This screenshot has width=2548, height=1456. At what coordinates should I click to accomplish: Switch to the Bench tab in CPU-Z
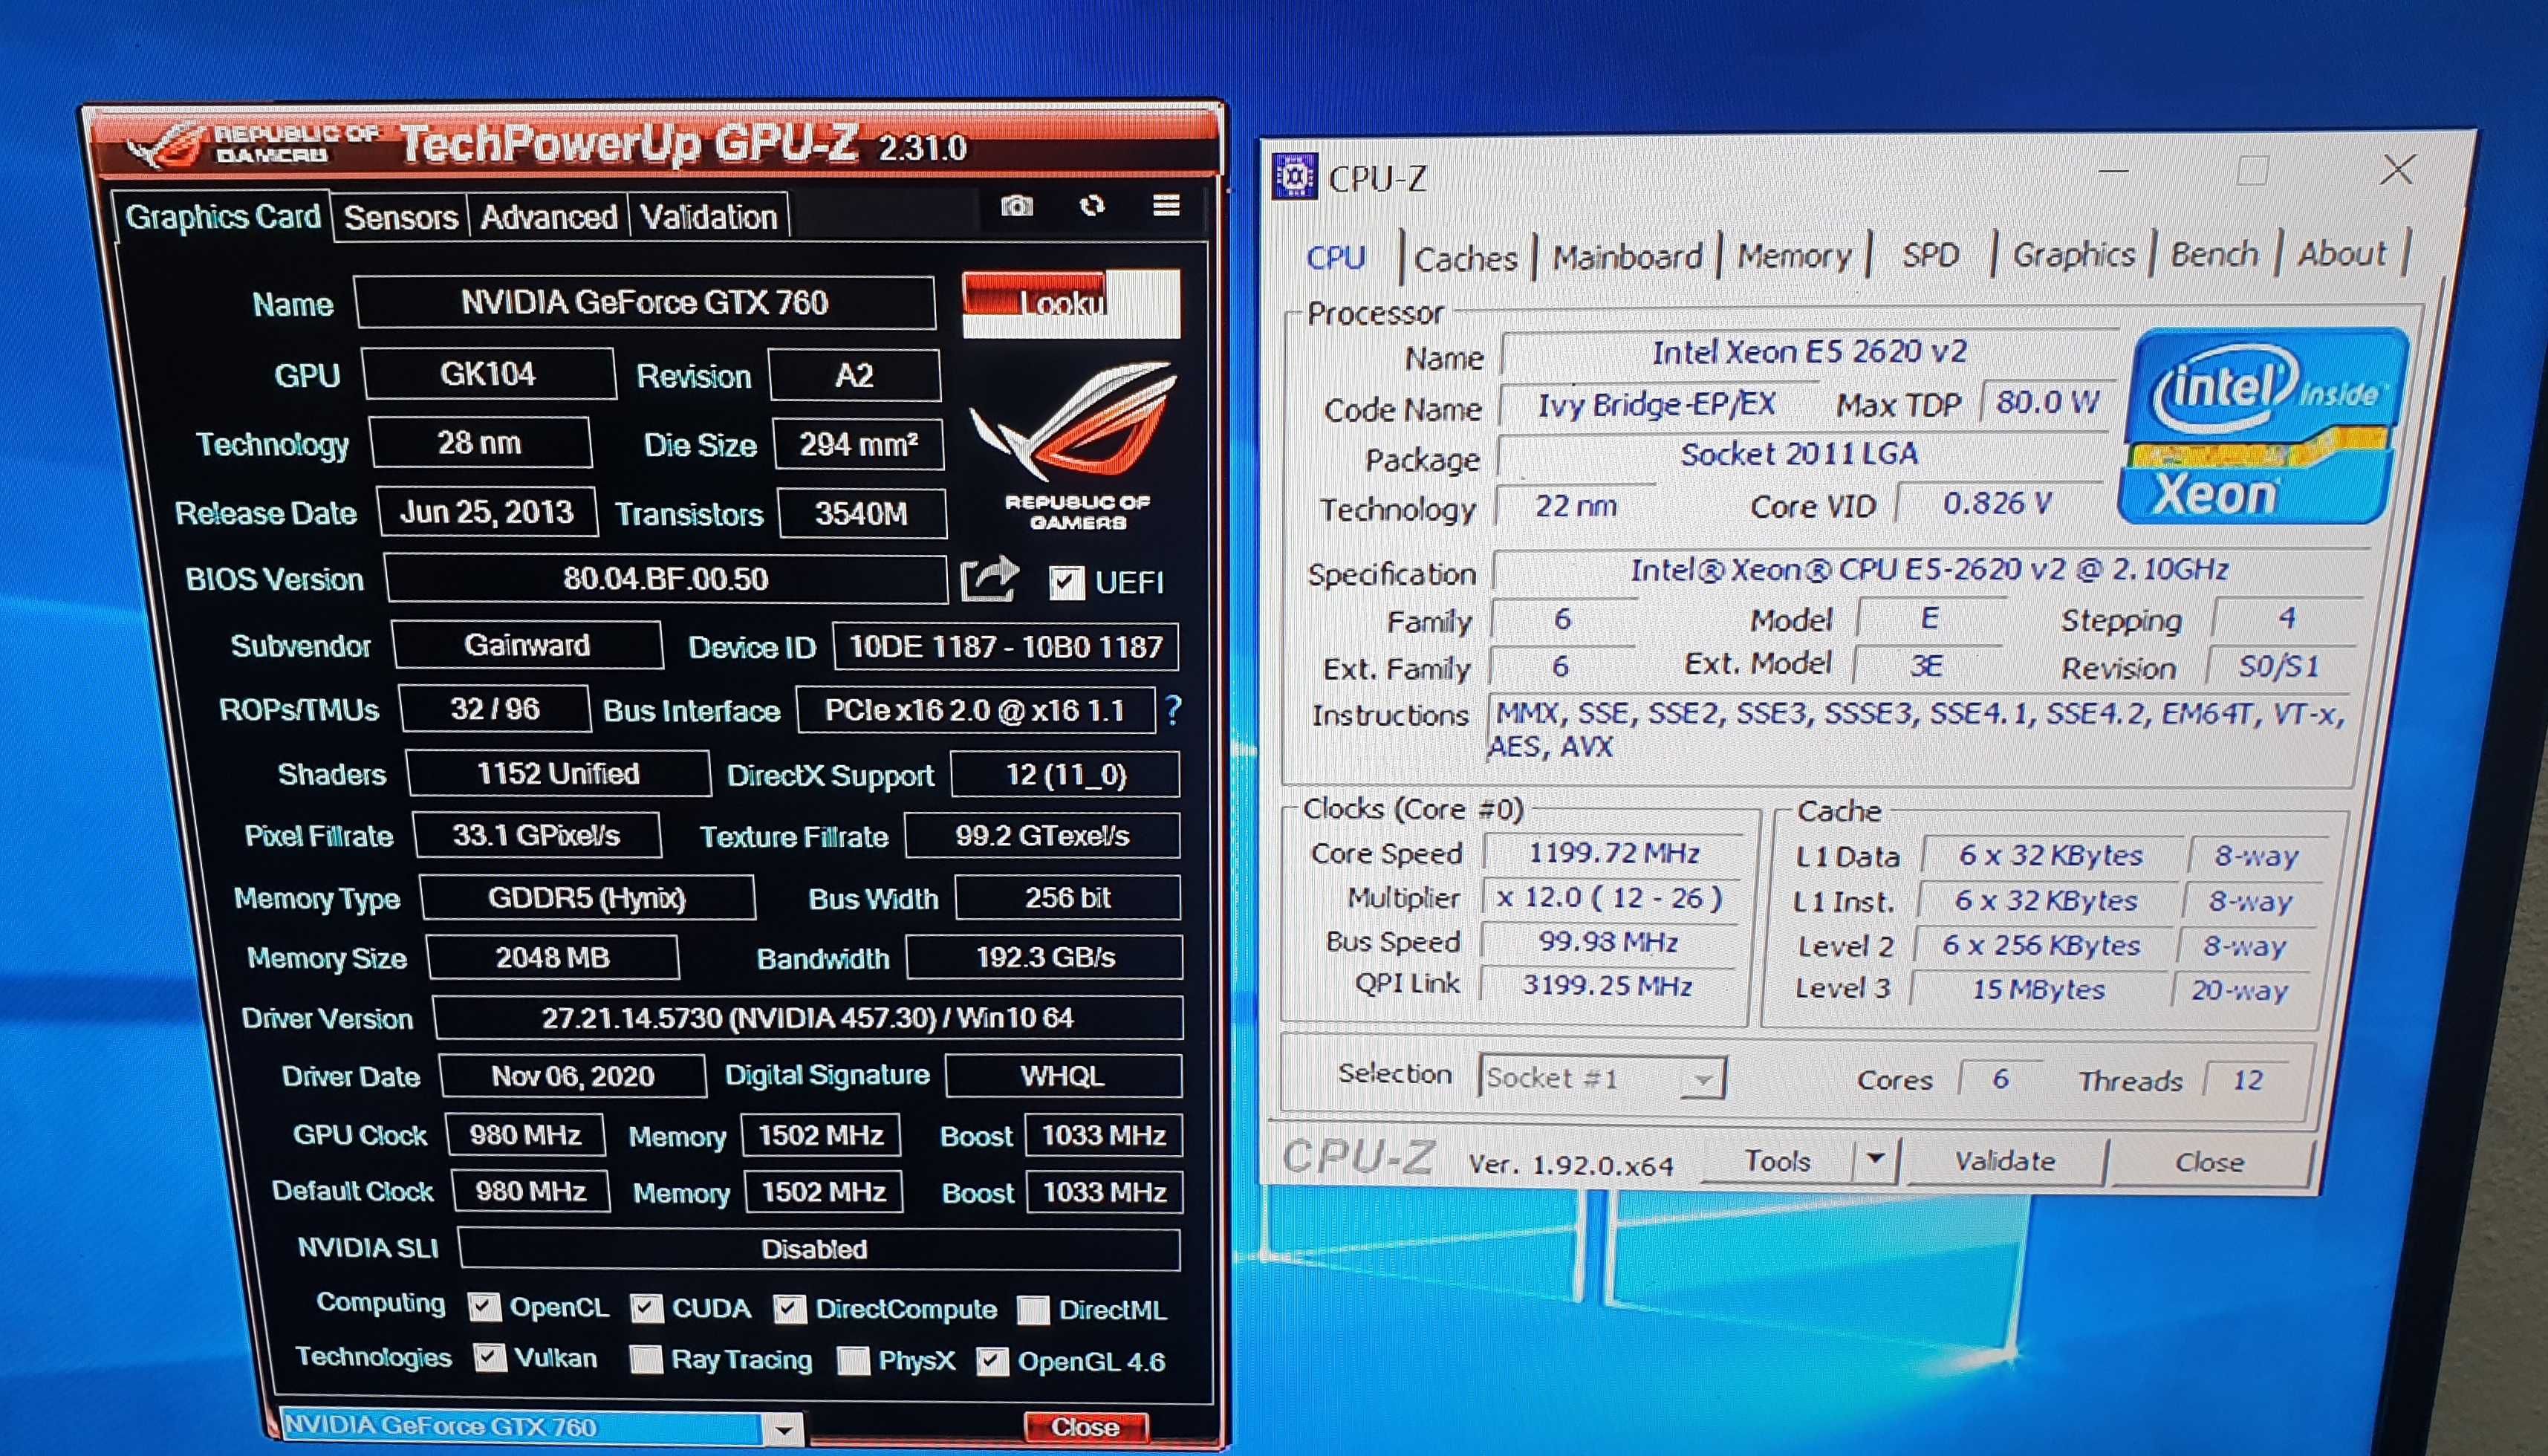[2214, 253]
